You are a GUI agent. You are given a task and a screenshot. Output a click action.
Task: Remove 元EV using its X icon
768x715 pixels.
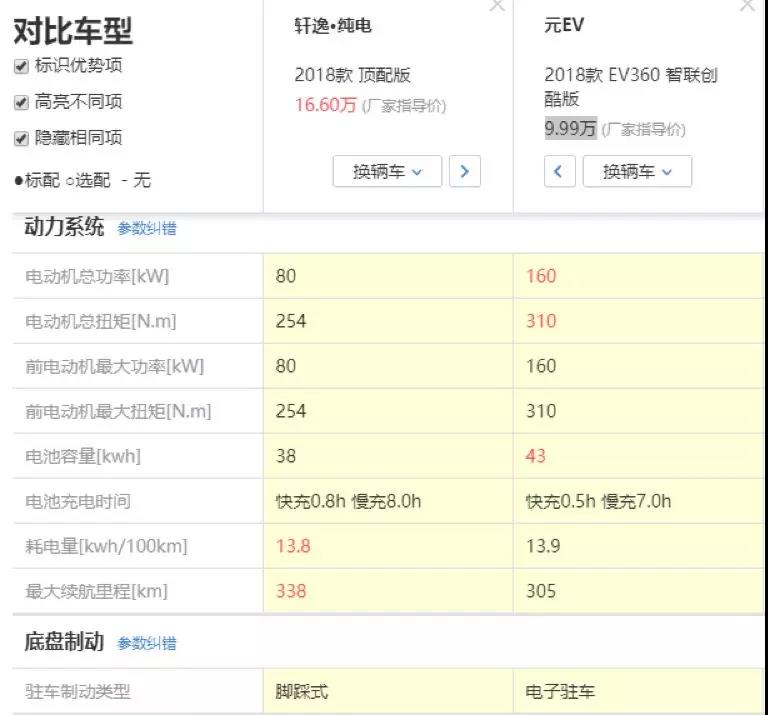[x=746, y=6]
